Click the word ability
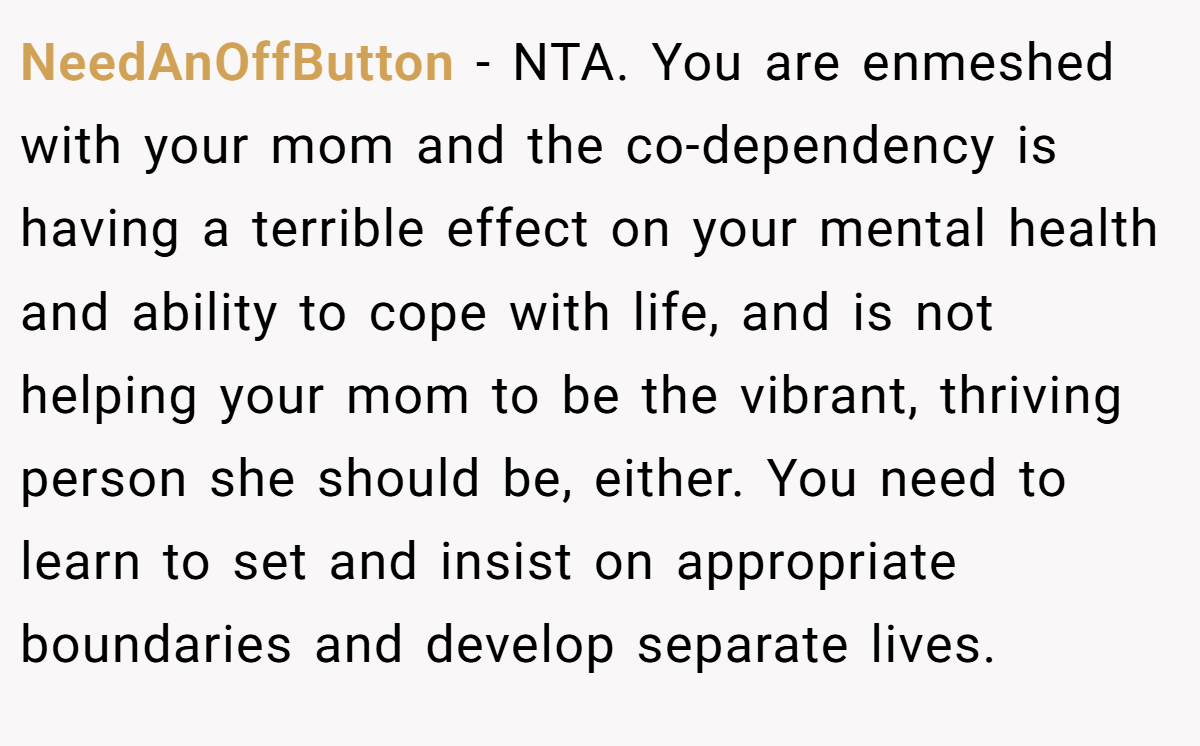 [204, 314]
